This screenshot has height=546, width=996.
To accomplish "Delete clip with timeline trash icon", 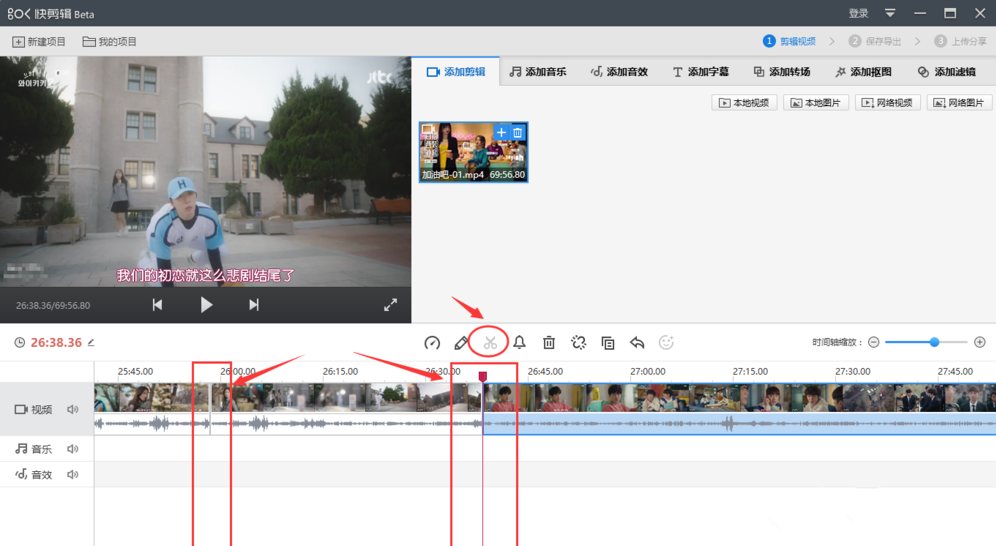I will (549, 343).
